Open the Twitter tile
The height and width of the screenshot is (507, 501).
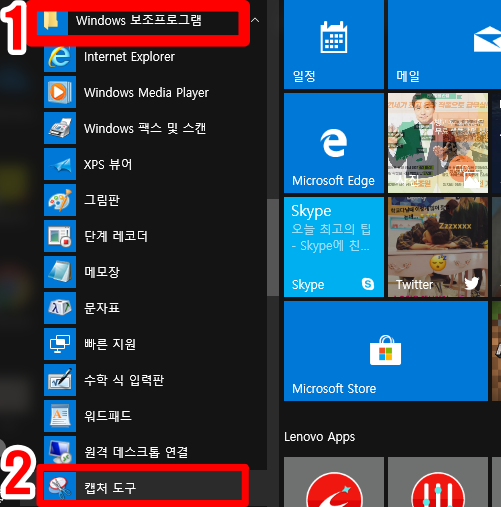[x=438, y=247]
